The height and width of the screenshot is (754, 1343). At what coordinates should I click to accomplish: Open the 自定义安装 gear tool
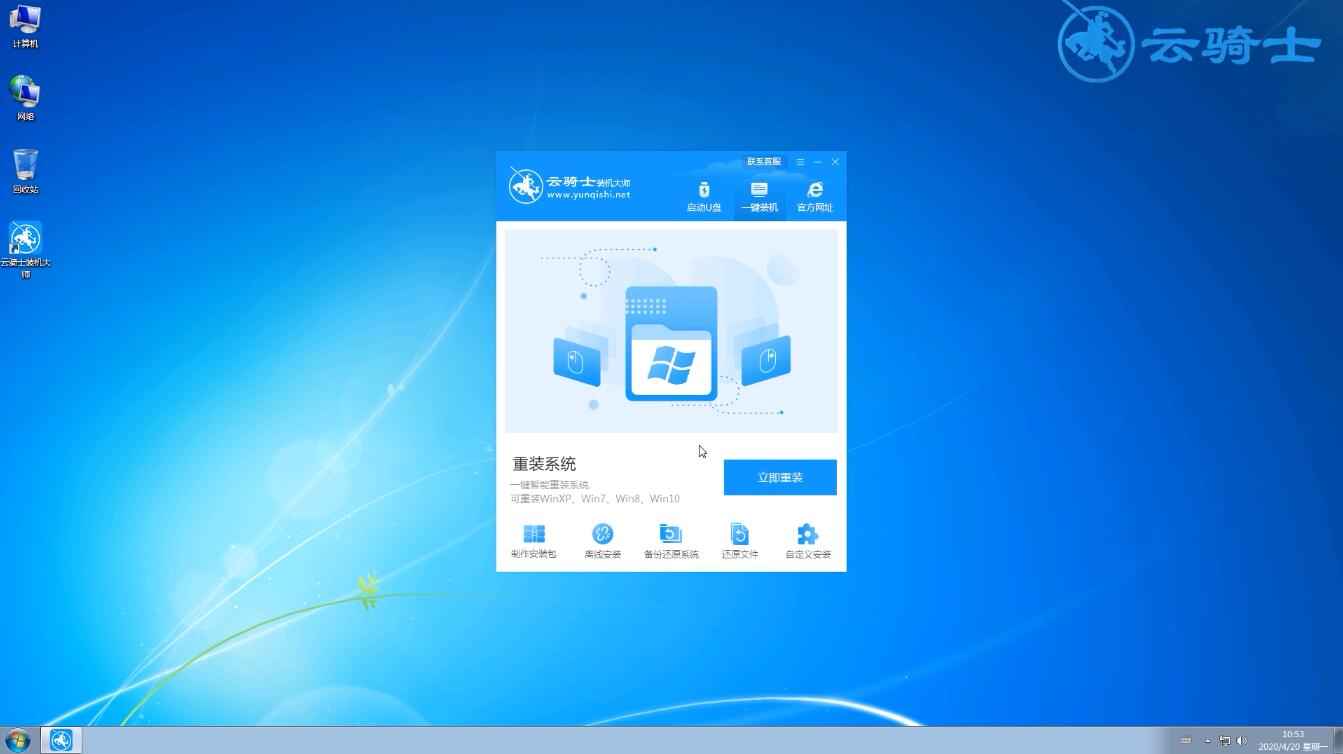point(808,541)
